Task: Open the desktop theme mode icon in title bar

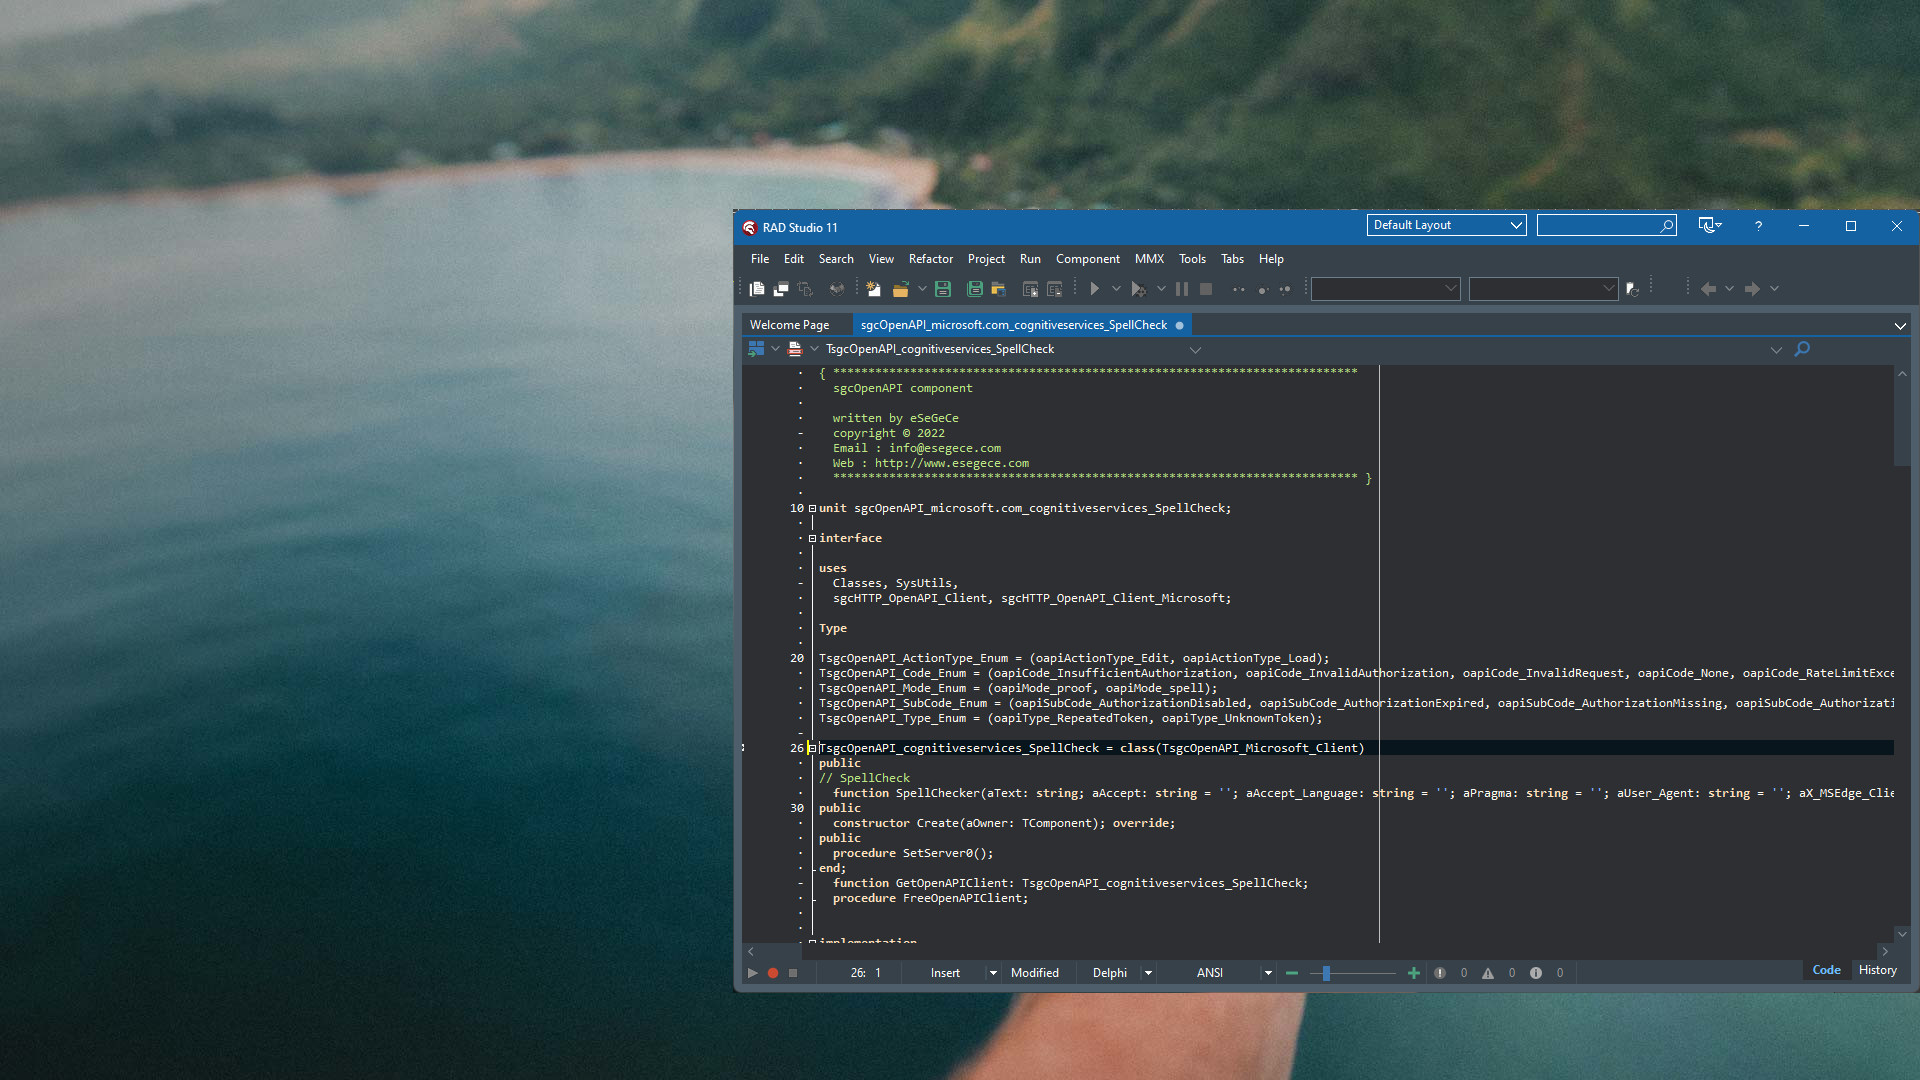Action: [1710, 226]
